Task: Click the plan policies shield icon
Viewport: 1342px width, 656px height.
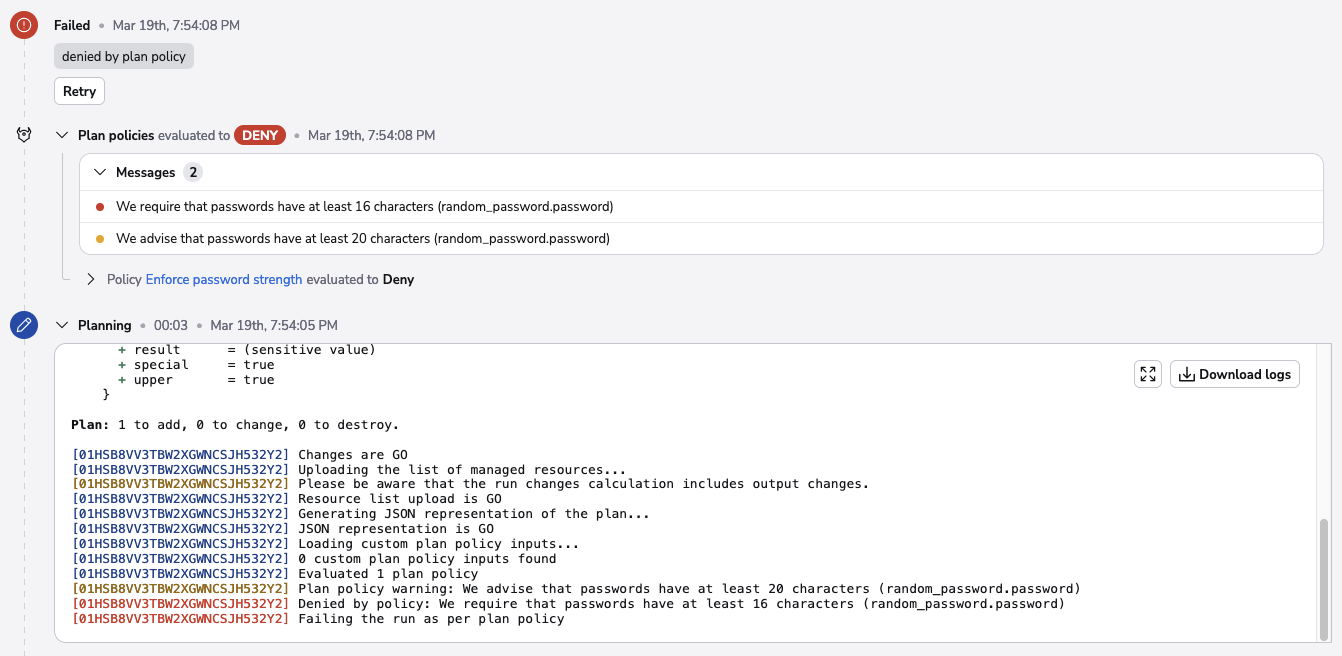Action: [x=24, y=135]
